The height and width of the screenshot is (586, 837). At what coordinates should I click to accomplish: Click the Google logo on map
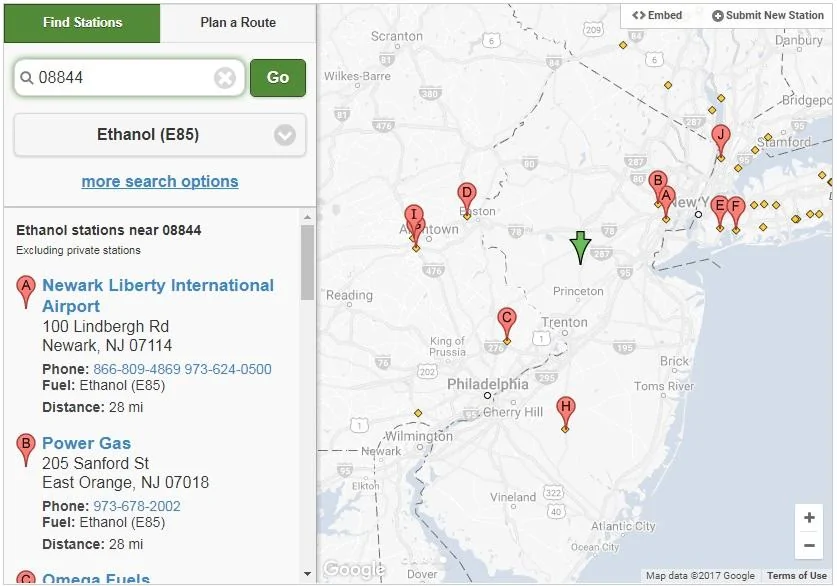pos(353,569)
